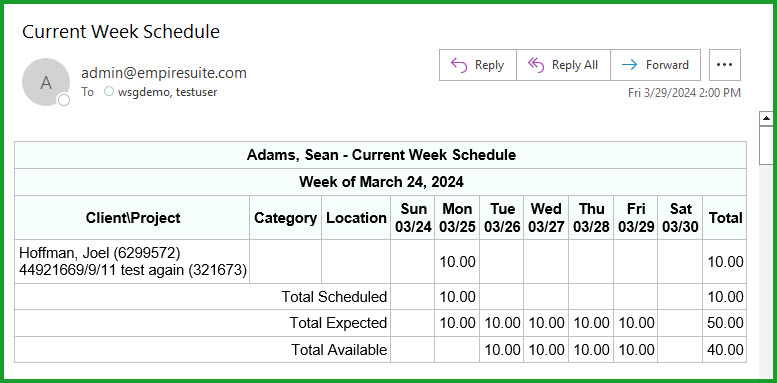Click the Client\Project column header
Image resolution: width=777 pixels, height=383 pixels.
[132, 218]
